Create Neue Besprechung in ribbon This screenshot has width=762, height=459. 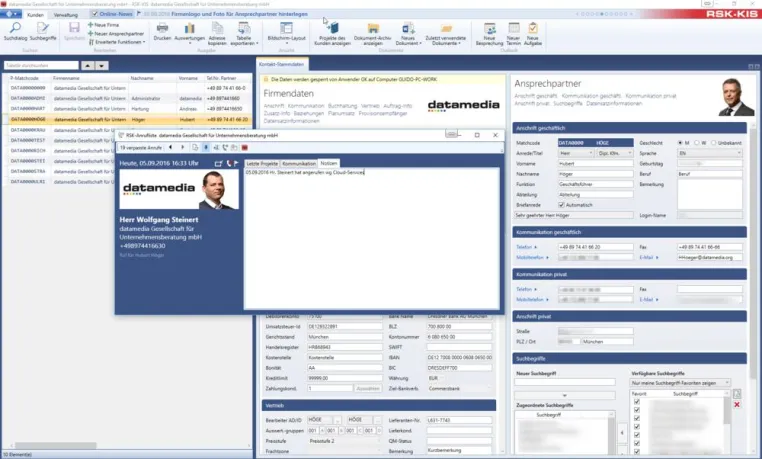[x=489, y=34]
